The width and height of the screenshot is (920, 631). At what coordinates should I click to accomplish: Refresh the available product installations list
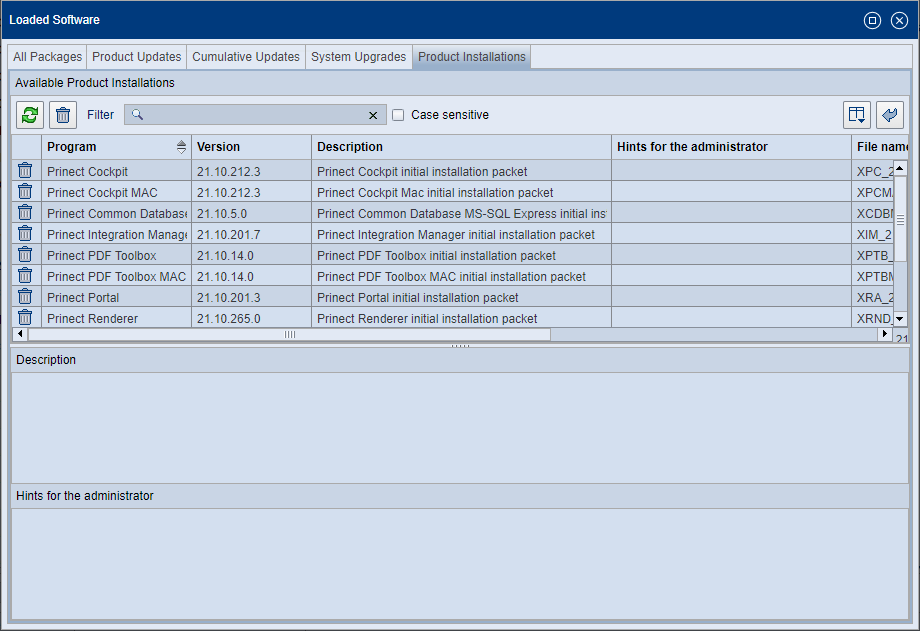29,114
